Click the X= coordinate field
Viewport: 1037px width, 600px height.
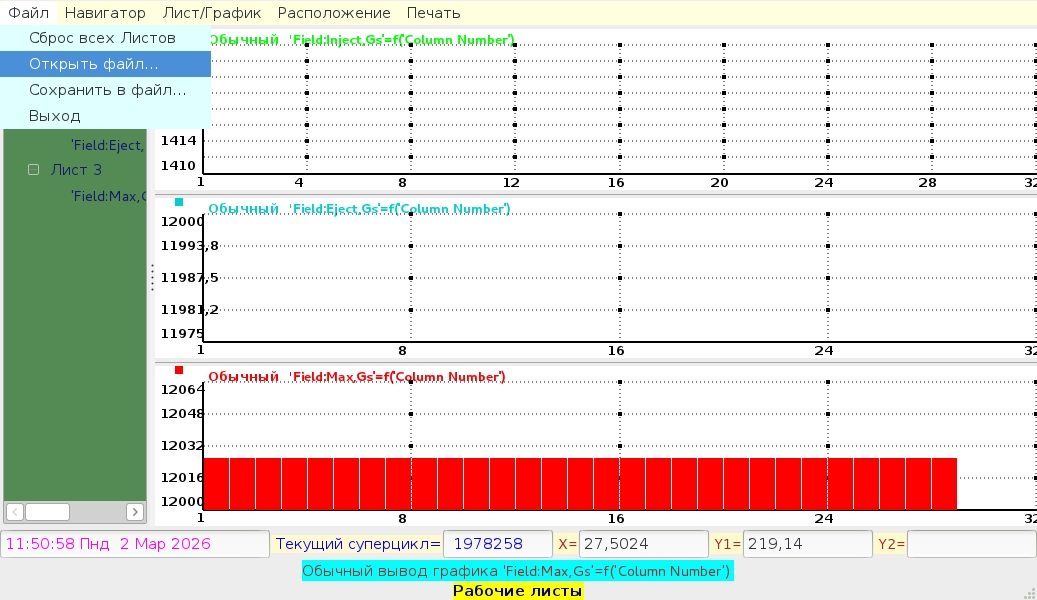click(x=644, y=544)
